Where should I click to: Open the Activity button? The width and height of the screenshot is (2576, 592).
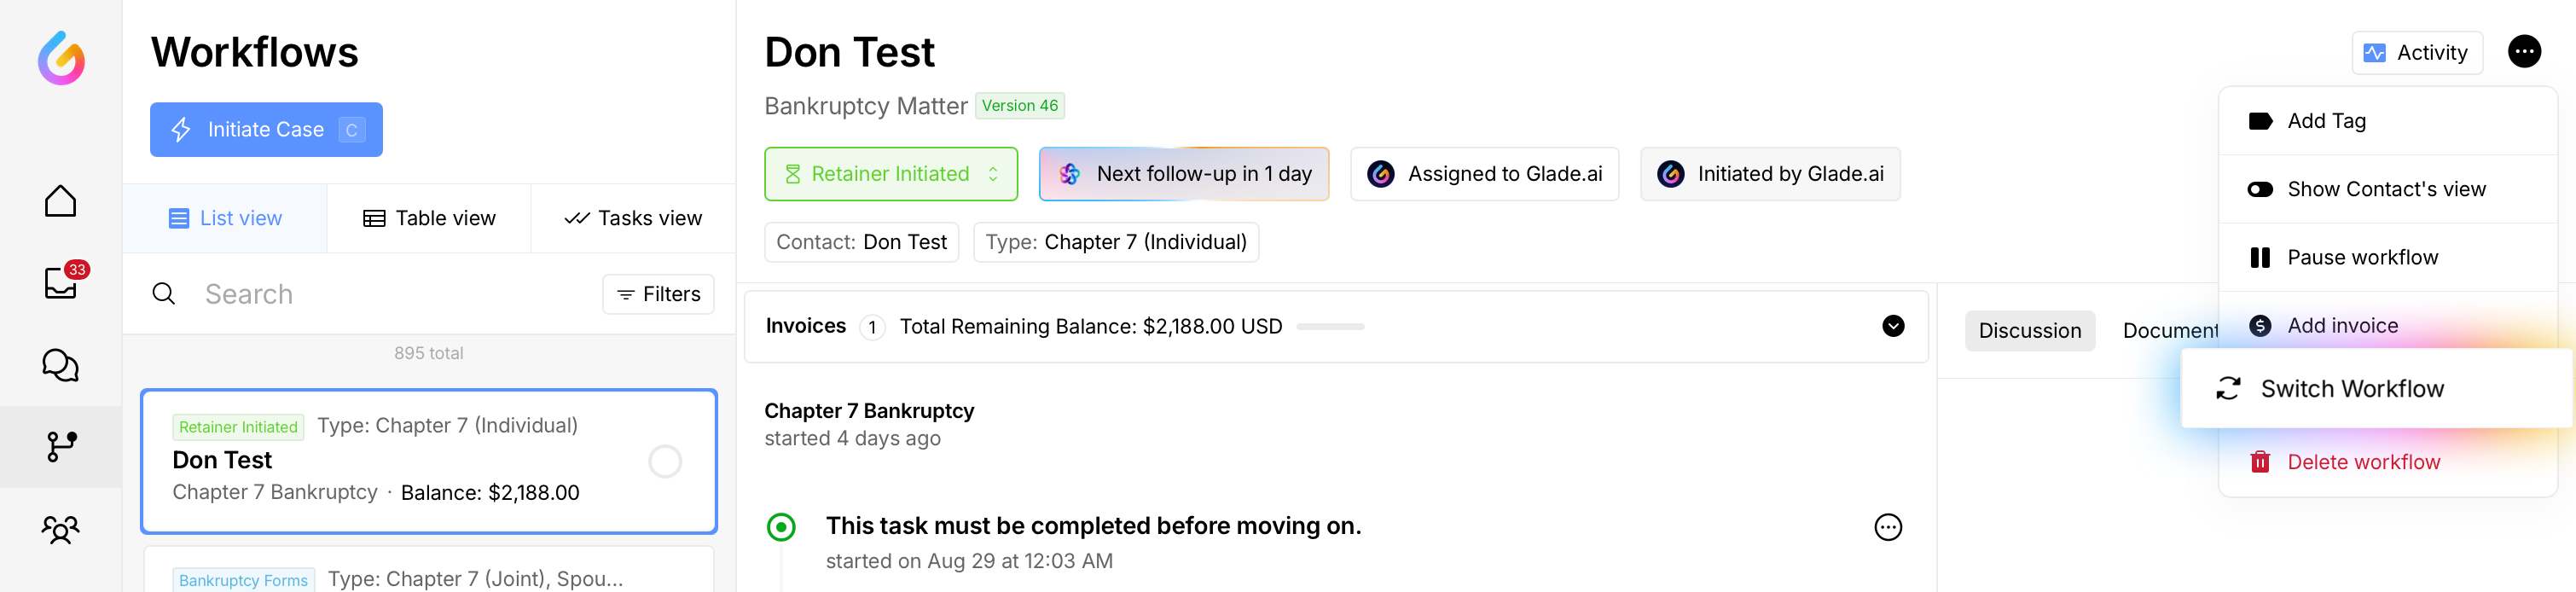click(2416, 53)
